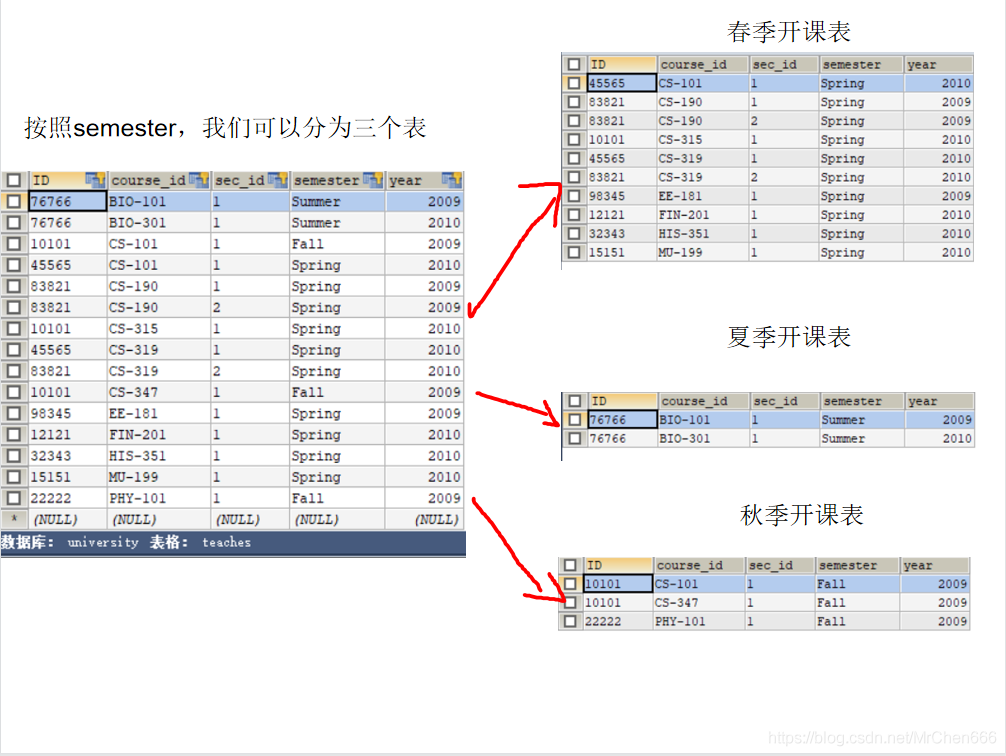This screenshot has width=1006, height=756.
Task: Click the (NULL) year cell in teaches table's new row
Action: pyautogui.click(x=424, y=519)
